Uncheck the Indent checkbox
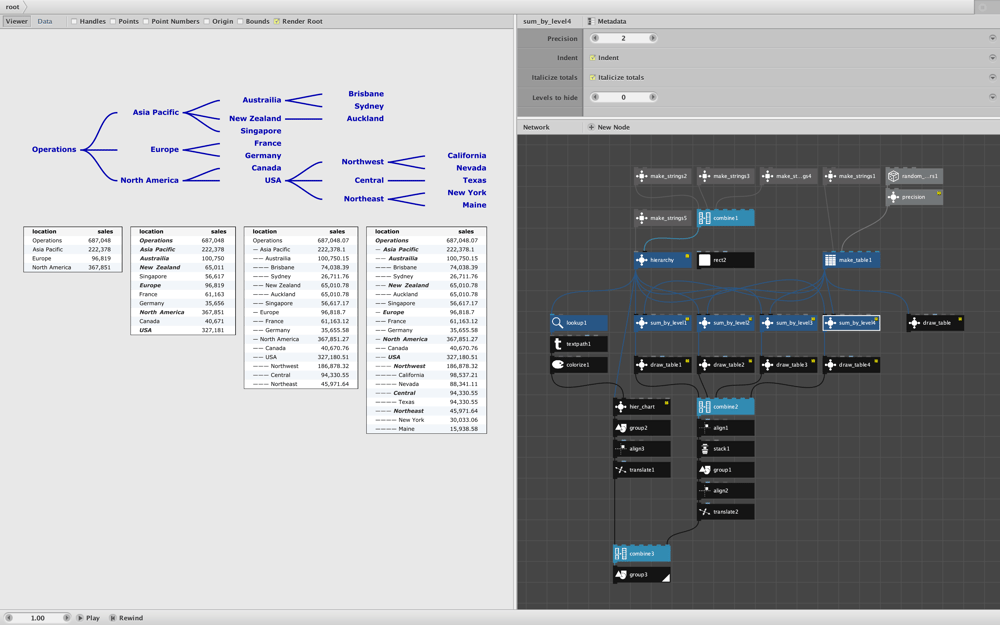 [x=592, y=58]
